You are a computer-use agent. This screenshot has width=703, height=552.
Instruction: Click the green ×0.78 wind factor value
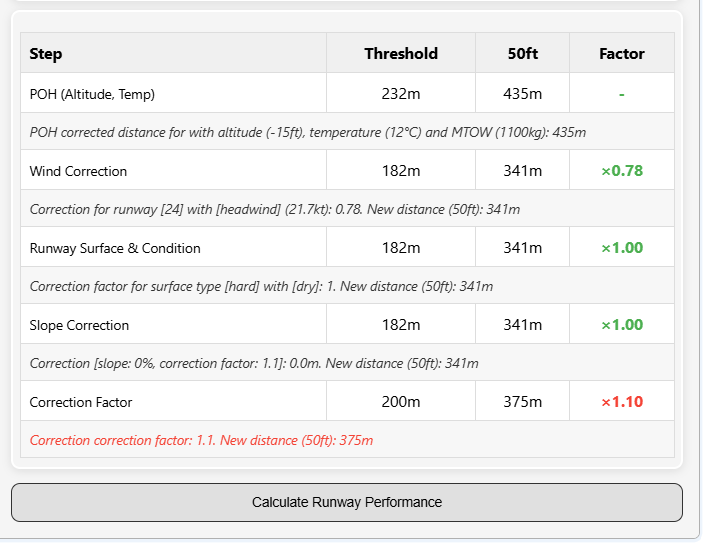point(621,171)
